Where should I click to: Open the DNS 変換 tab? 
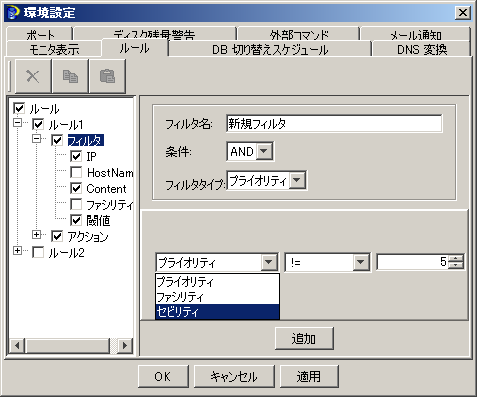pos(422,49)
